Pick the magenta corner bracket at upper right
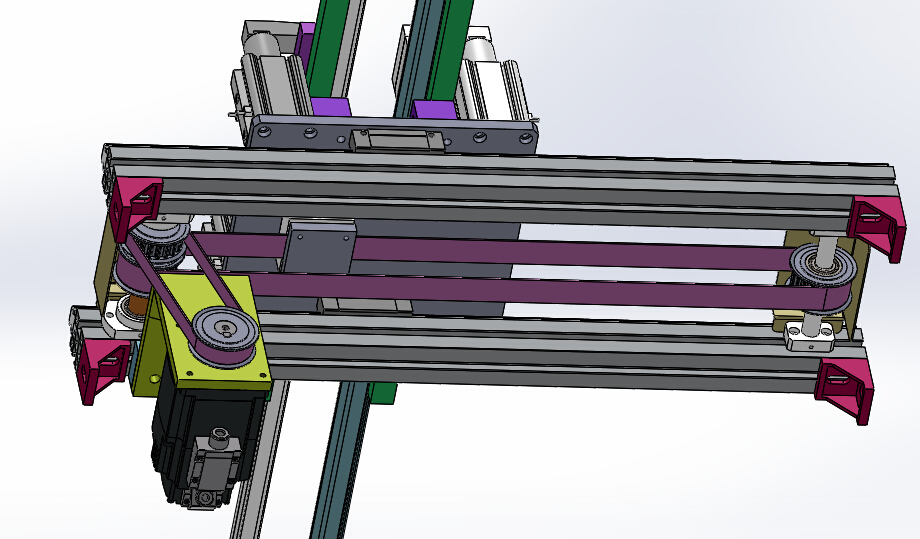The height and width of the screenshot is (539, 920). click(877, 228)
